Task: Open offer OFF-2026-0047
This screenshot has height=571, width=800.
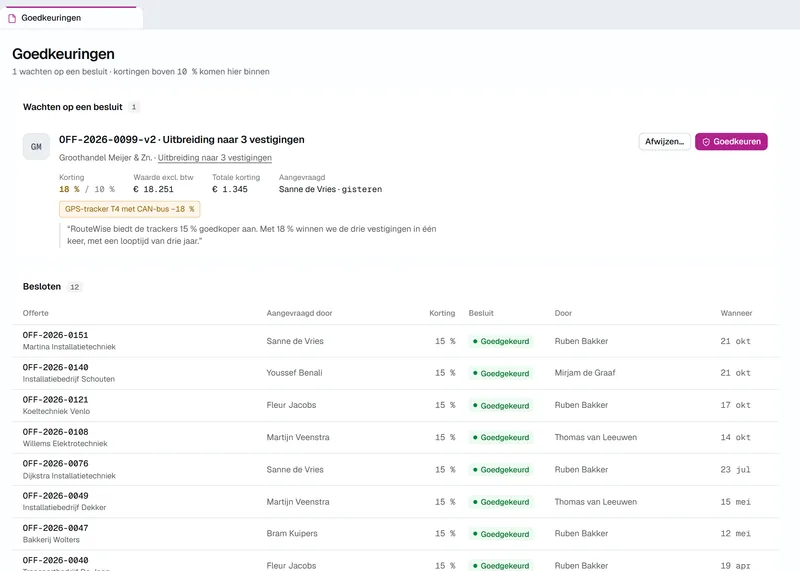Action: click(x=56, y=528)
